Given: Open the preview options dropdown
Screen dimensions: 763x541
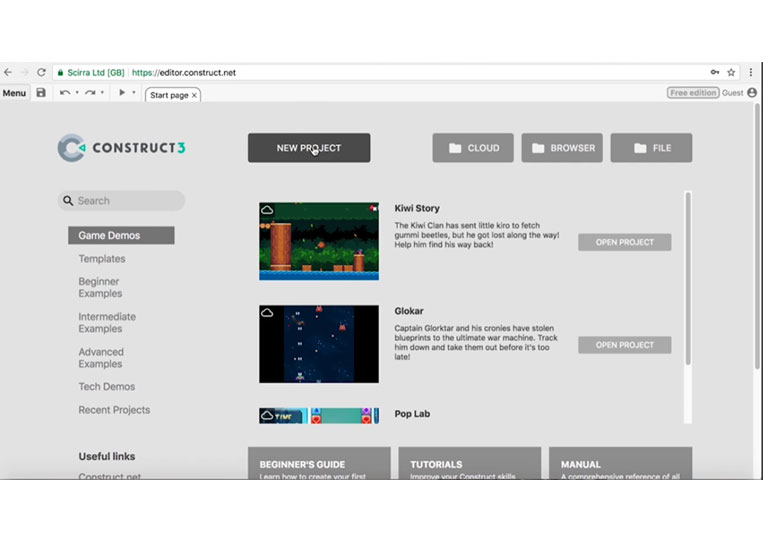Looking at the screenshot, I should click(x=134, y=92).
